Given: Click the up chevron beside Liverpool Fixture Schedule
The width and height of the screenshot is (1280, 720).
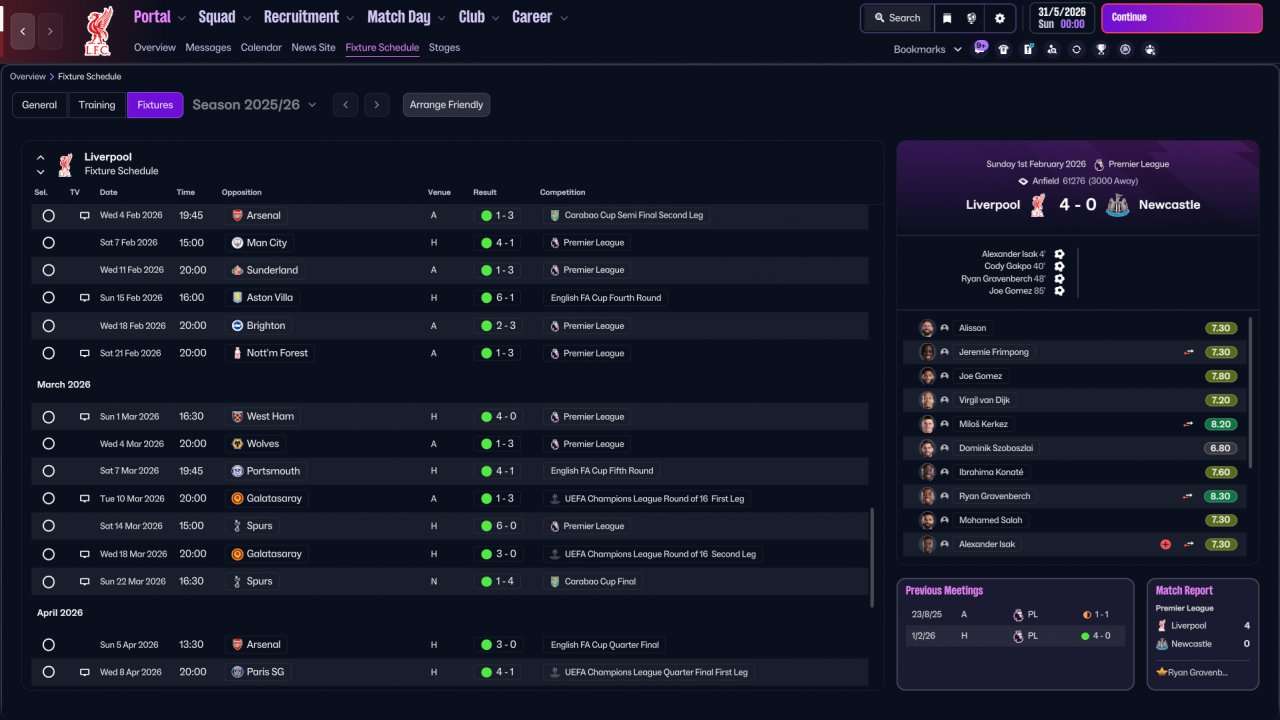Looking at the screenshot, I should (x=41, y=157).
